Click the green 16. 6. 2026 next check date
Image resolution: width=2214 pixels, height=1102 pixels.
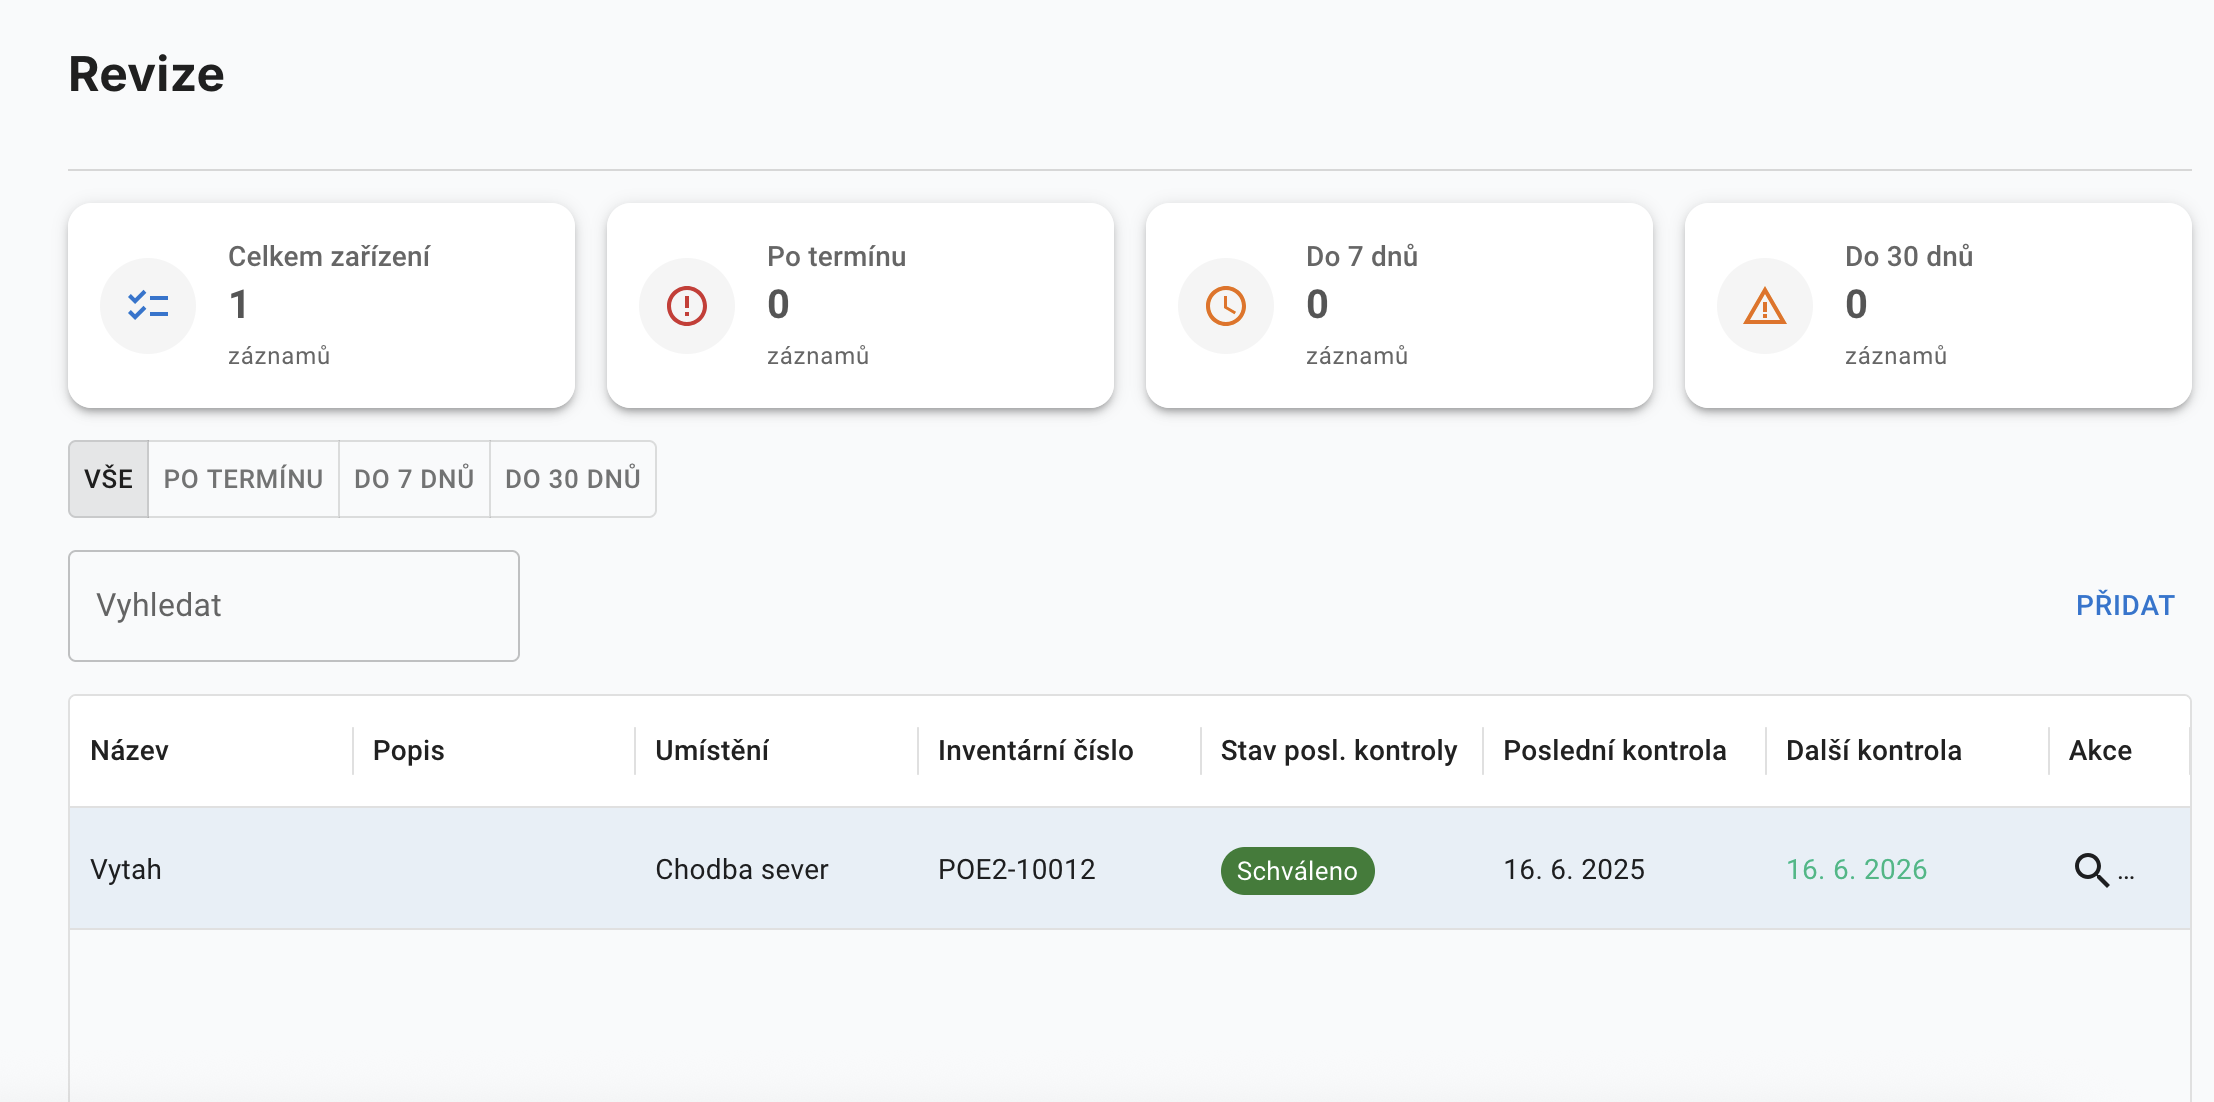pos(1856,869)
